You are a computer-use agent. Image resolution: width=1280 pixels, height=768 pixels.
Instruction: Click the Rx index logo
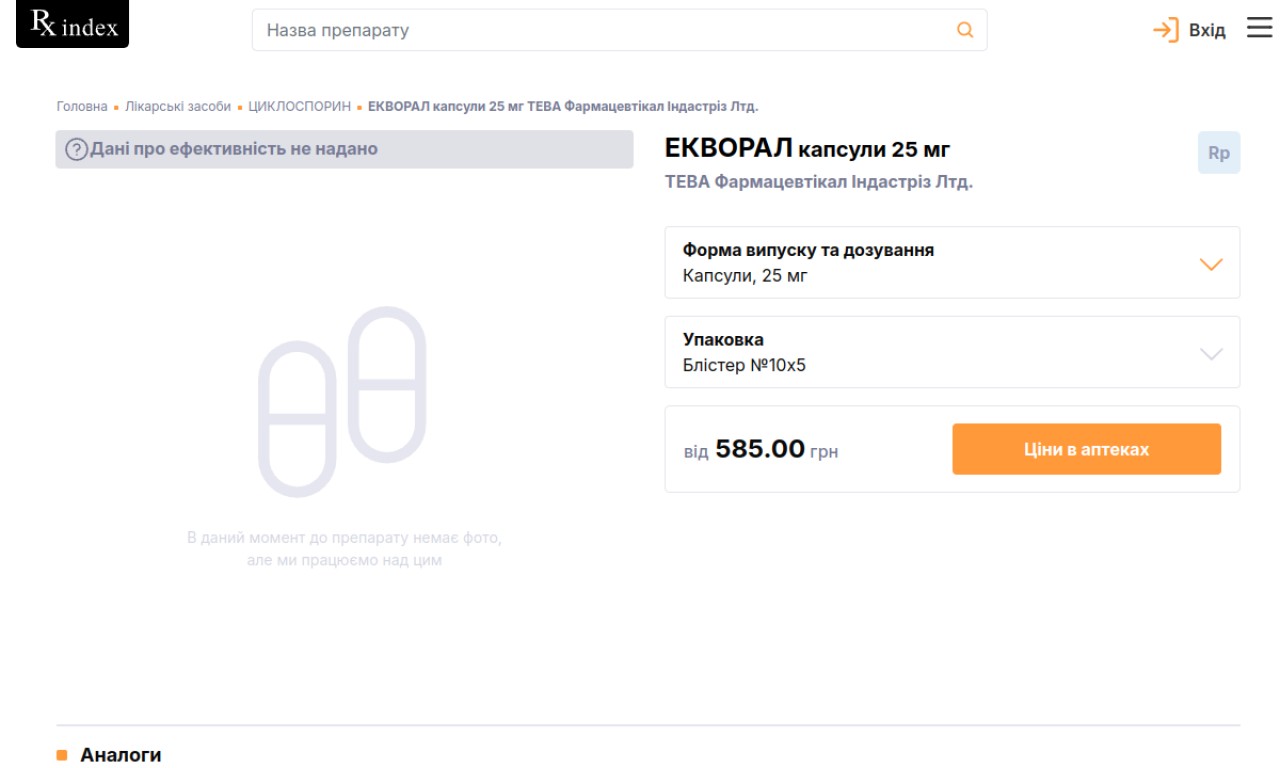tap(73, 25)
